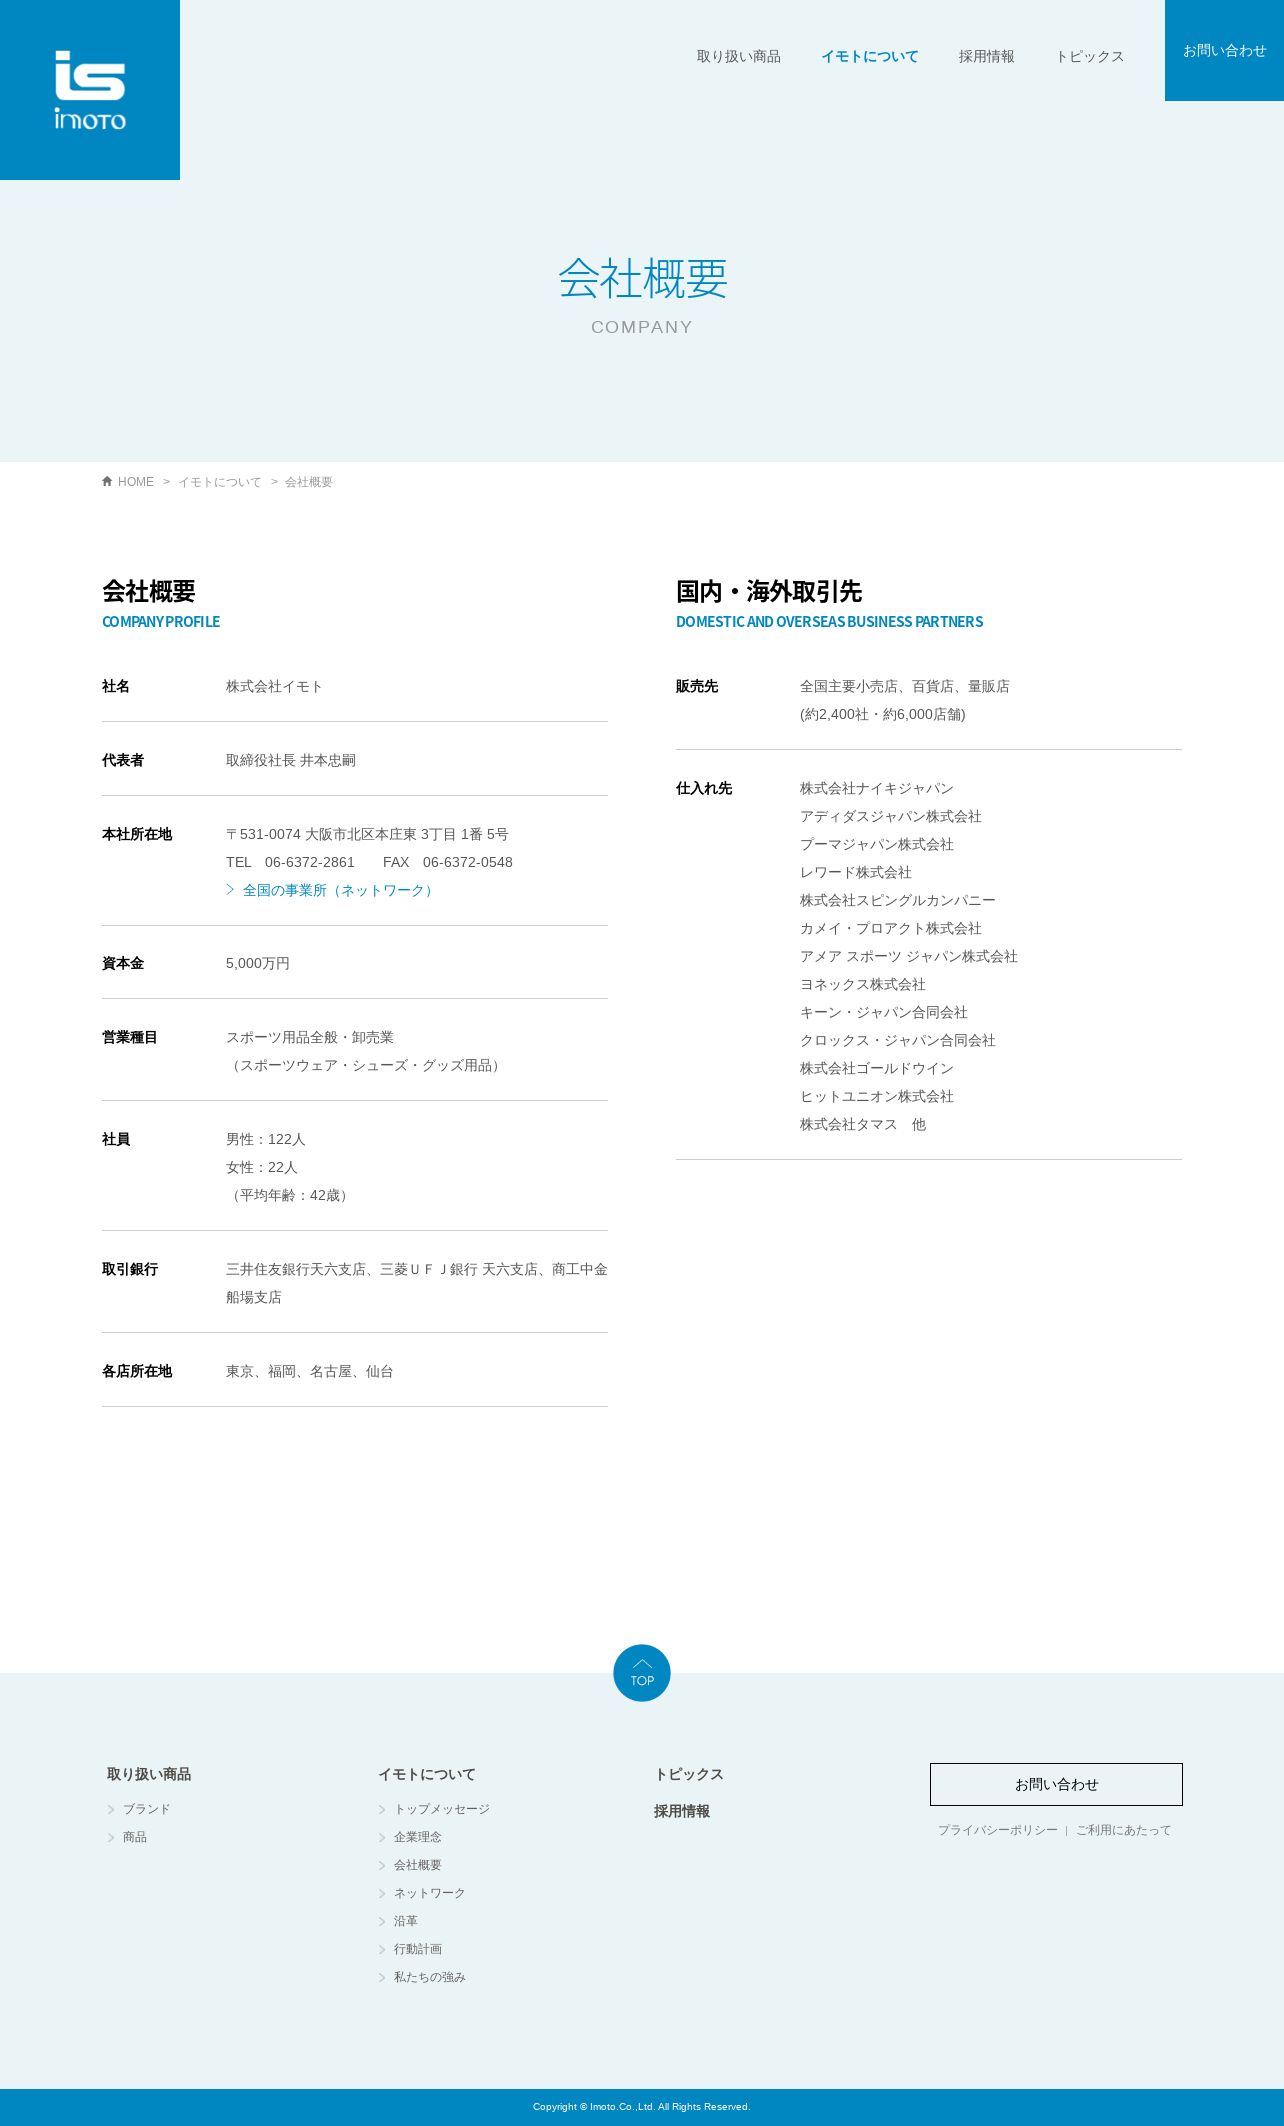Click the supplier プーマジャパン株式会社
Image resolution: width=1284 pixels, height=2126 pixels.
pyautogui.click(x=877, y=844)
